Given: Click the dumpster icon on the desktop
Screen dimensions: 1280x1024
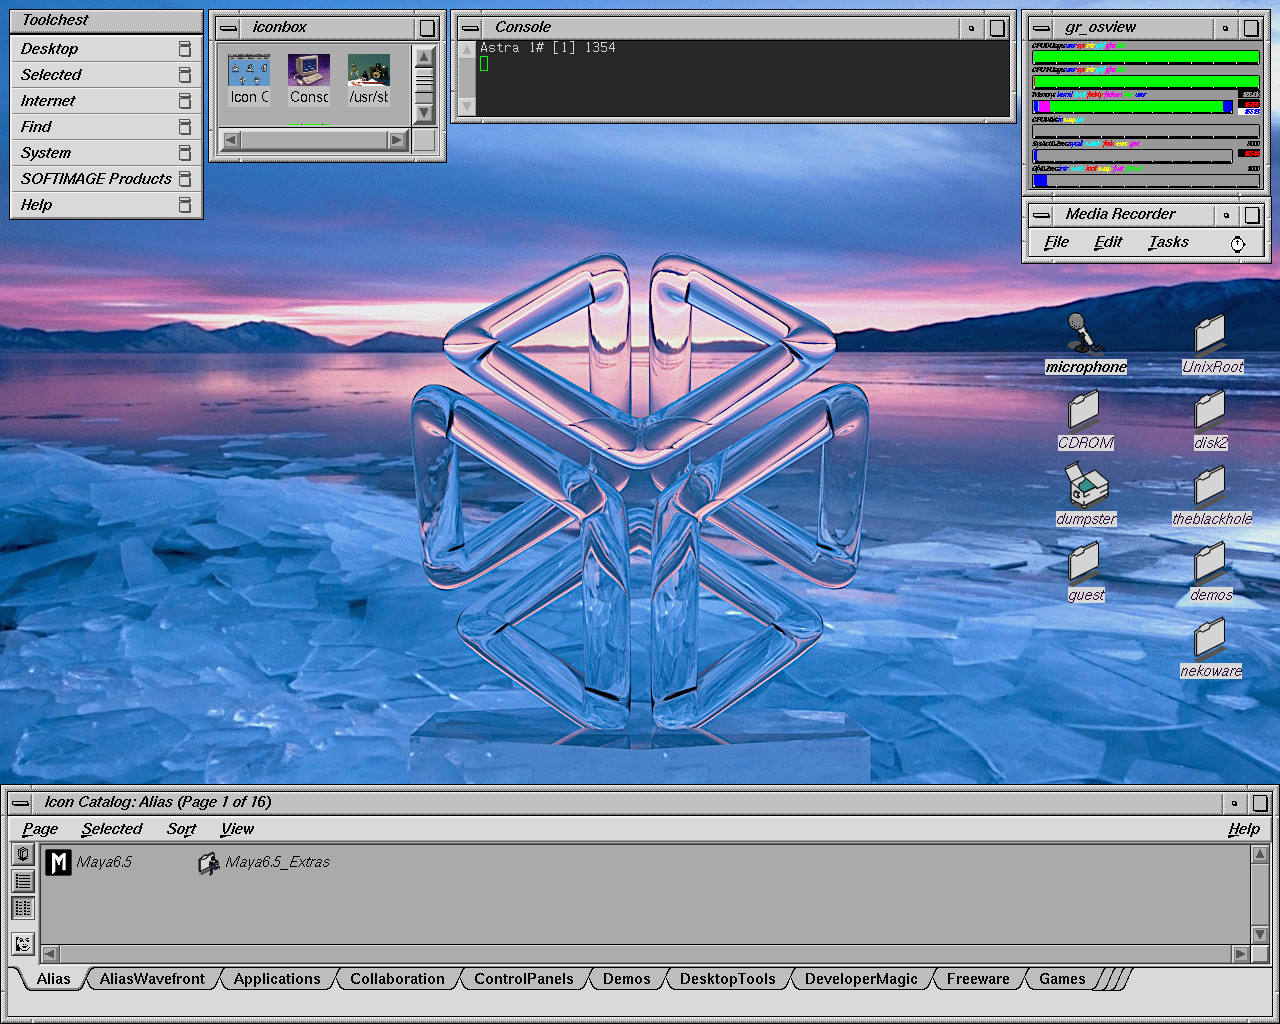Looking at the screenshot, I should (1085, 486).
